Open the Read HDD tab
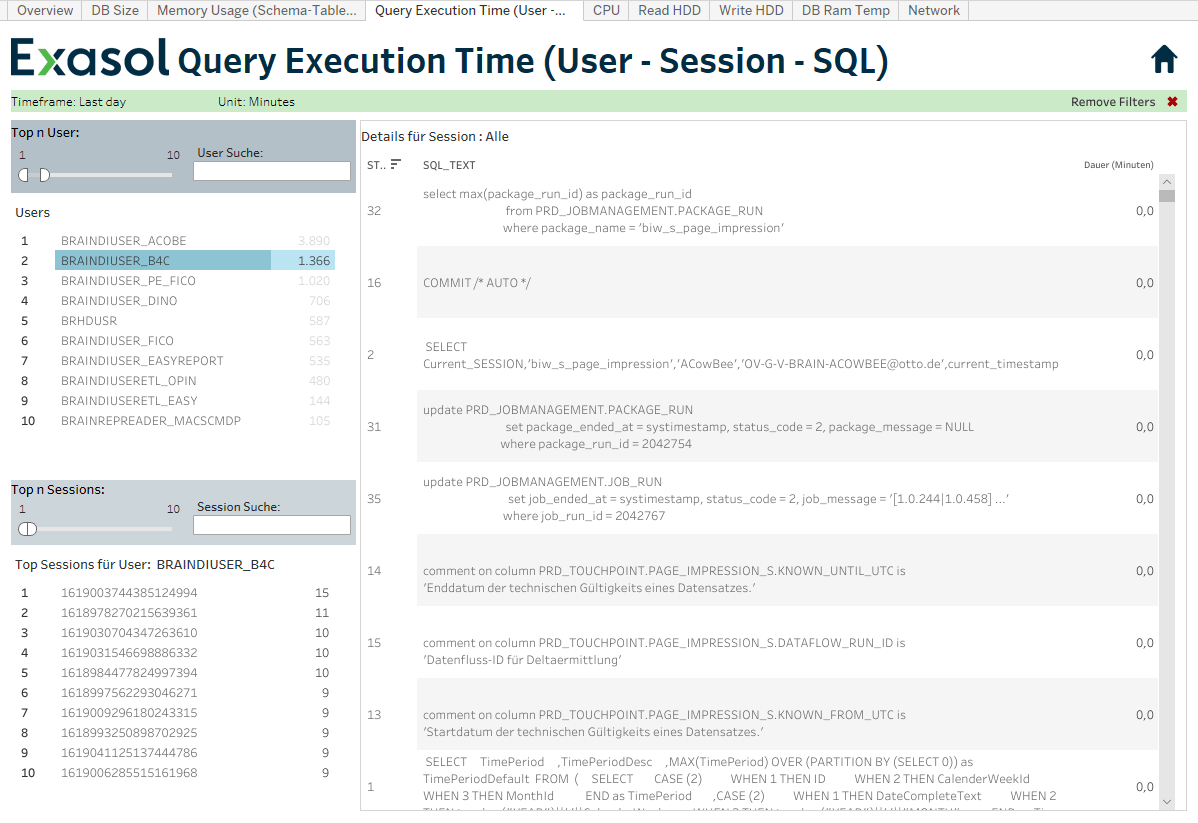 [x=669, y=11]
